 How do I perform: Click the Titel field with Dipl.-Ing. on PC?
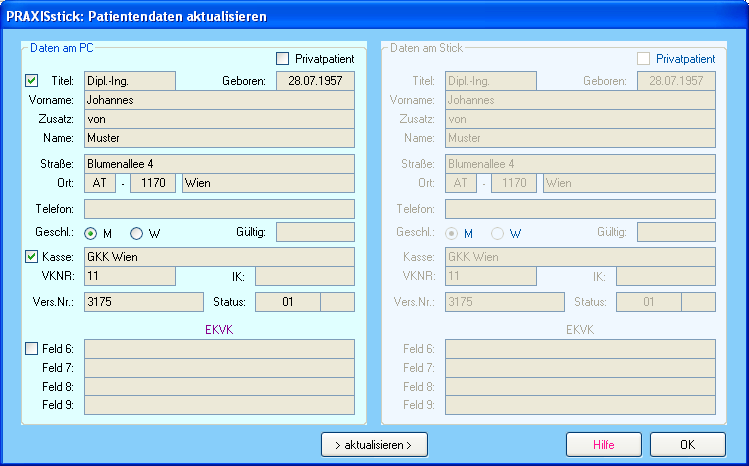click(130, 81)
